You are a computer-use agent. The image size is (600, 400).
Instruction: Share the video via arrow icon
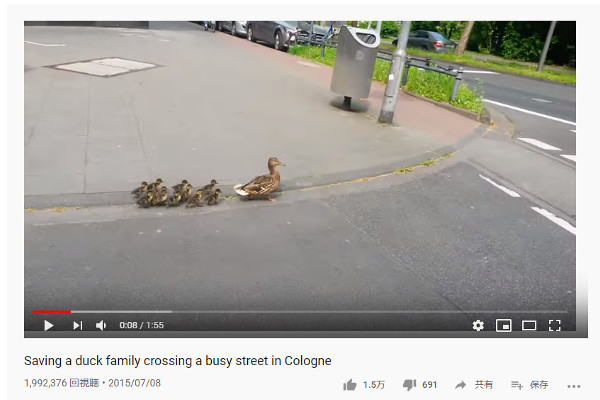pos(460,385)
